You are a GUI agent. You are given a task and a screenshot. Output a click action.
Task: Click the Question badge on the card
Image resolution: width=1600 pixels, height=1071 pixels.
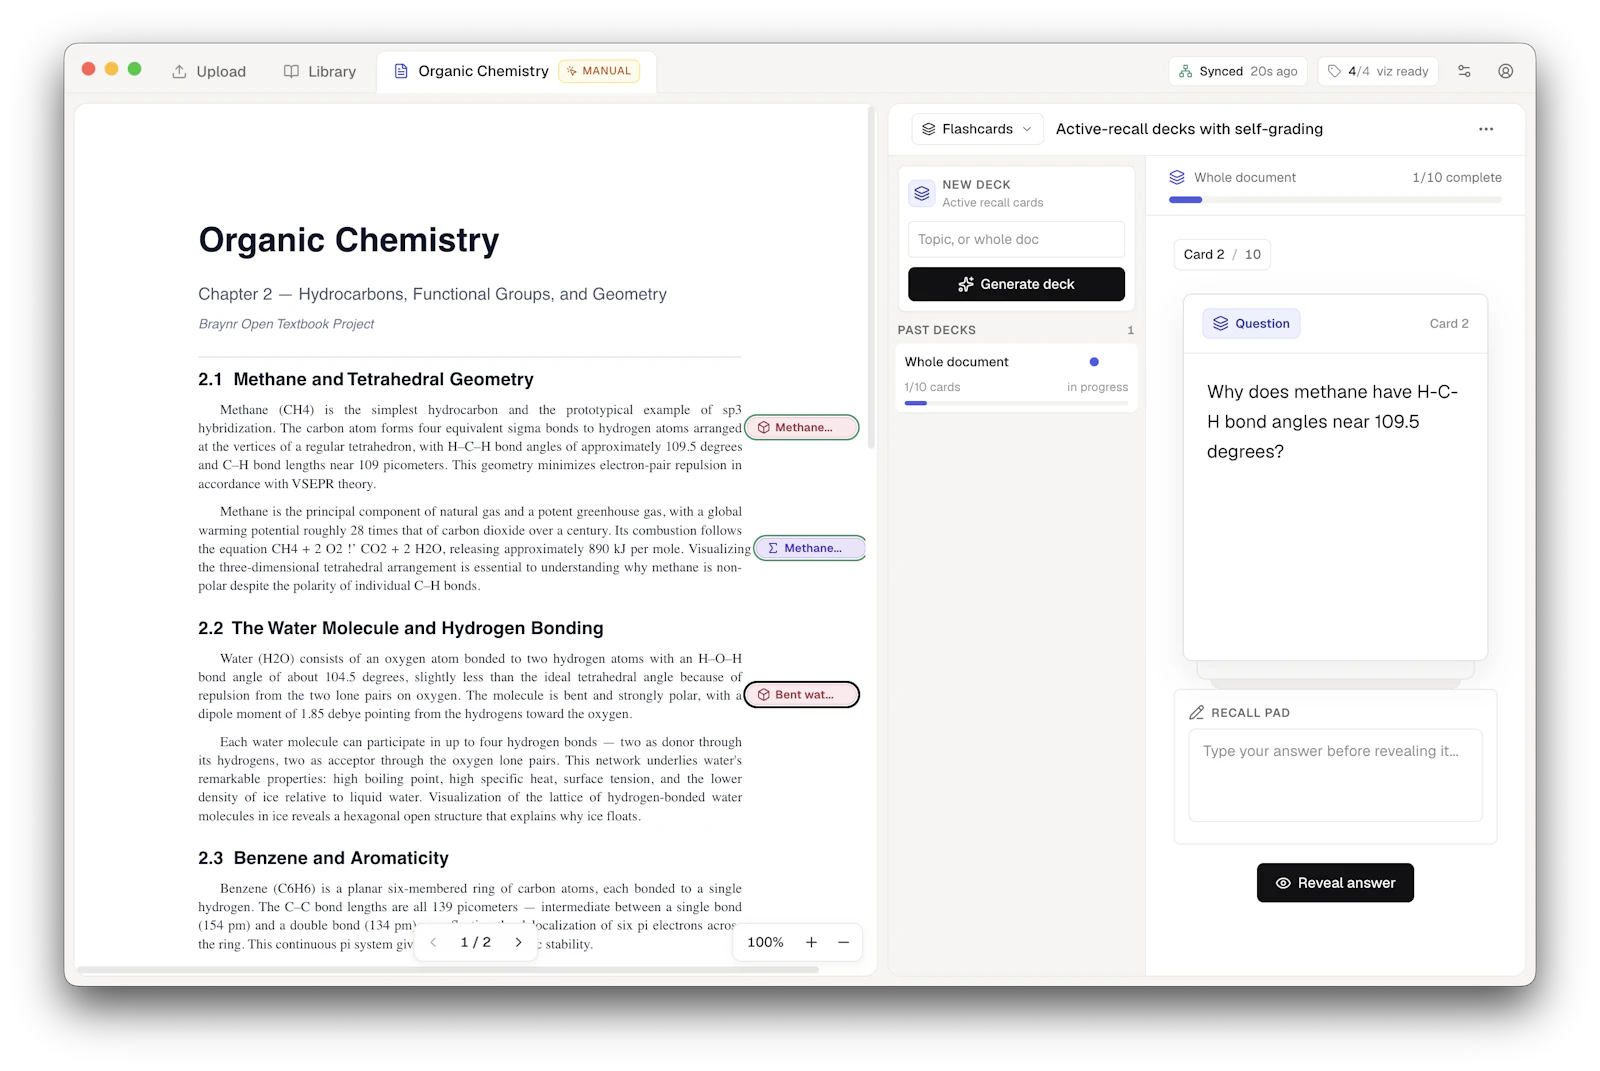tap(1251, 323)
